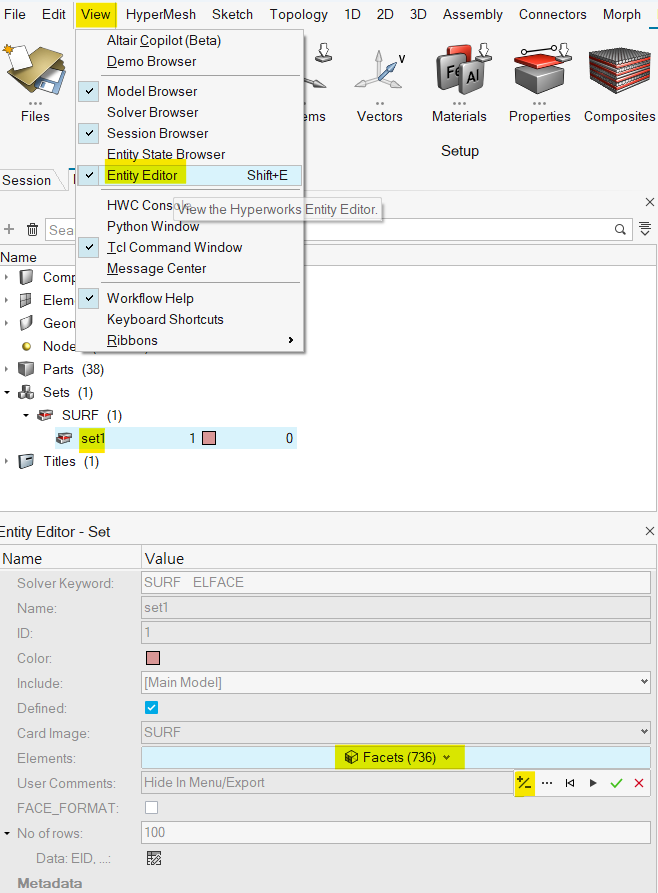Viewport: 658px width, 893px height.
Task: Click the Color swatch in Entity Editor
Action: point(153,658)
